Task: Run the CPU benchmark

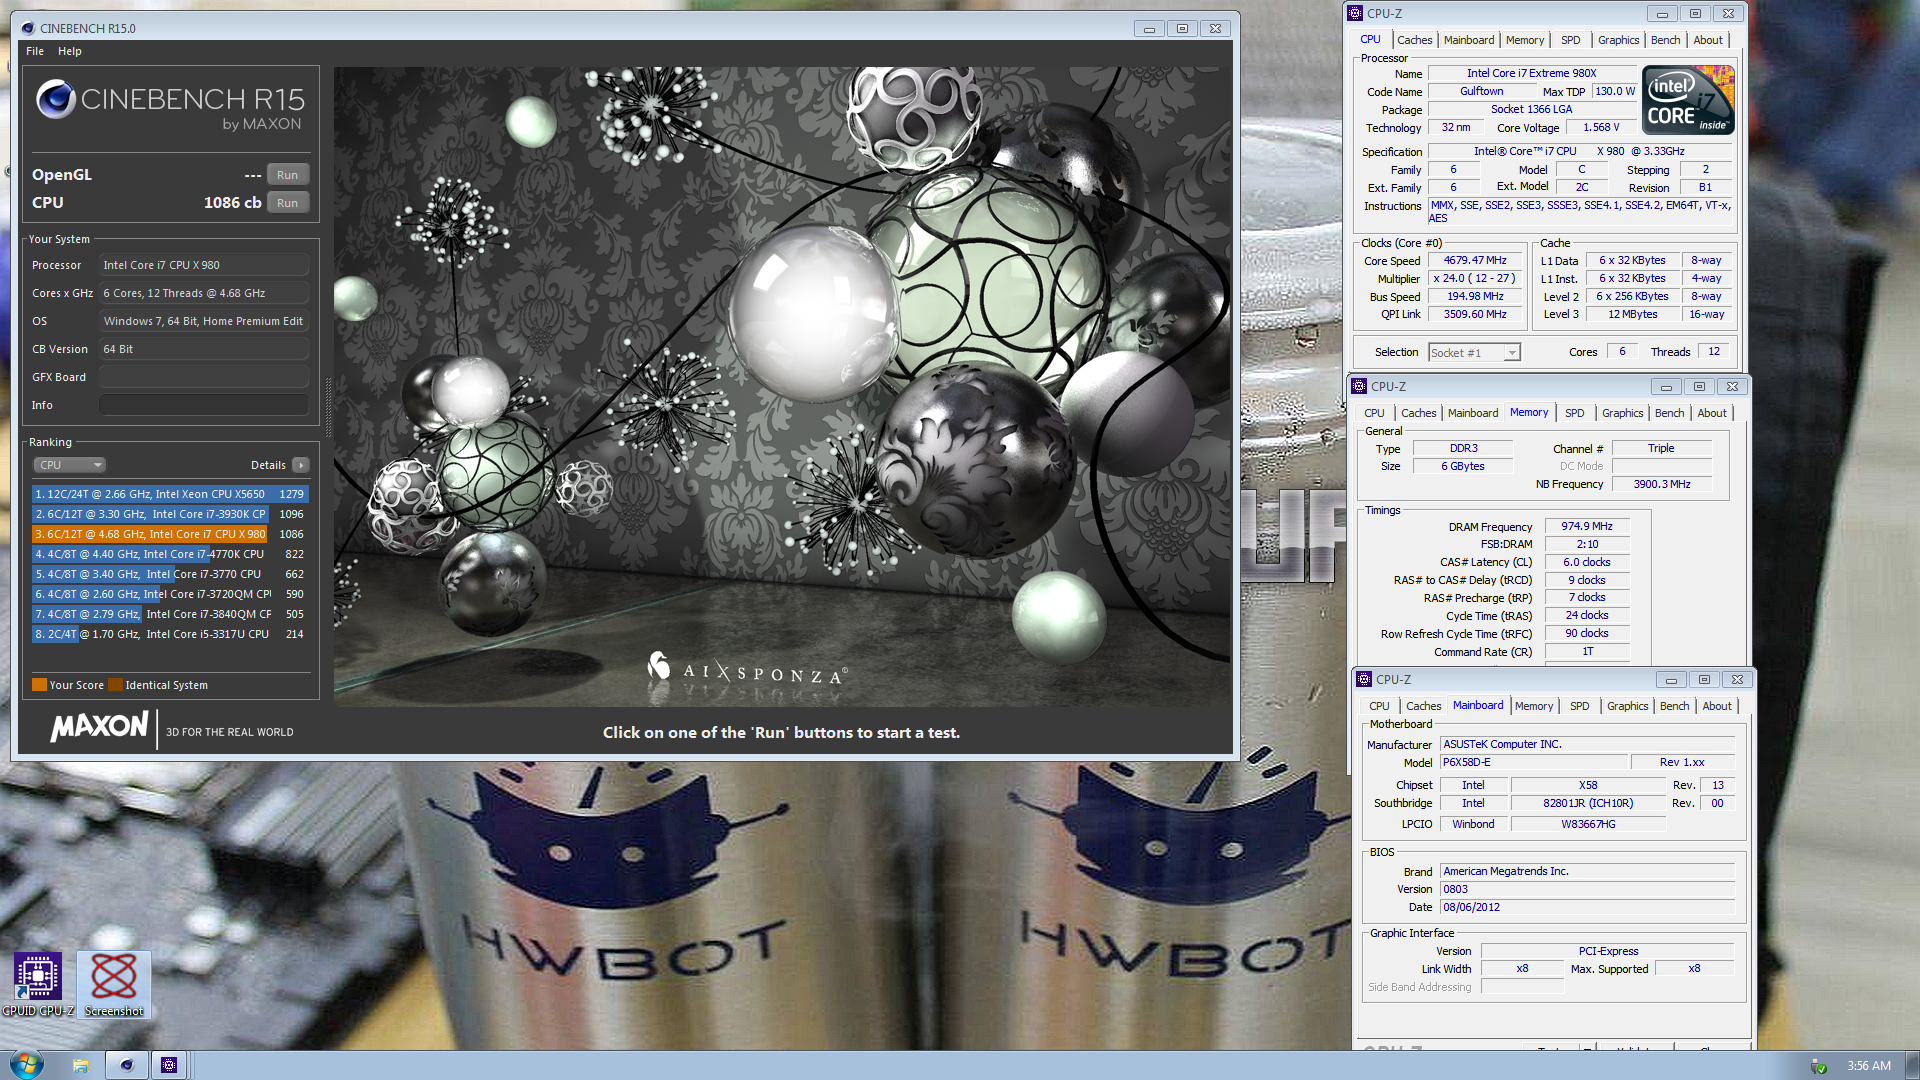Action: coord(288,203)
